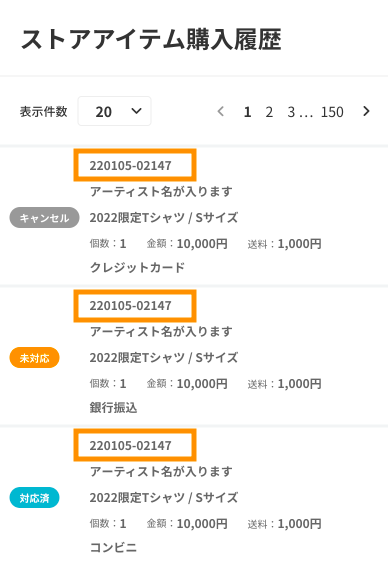This screenshot has width=388, height=564.
Task: Select item name in the 未対応 order
Action: click(x=164, y=358)
